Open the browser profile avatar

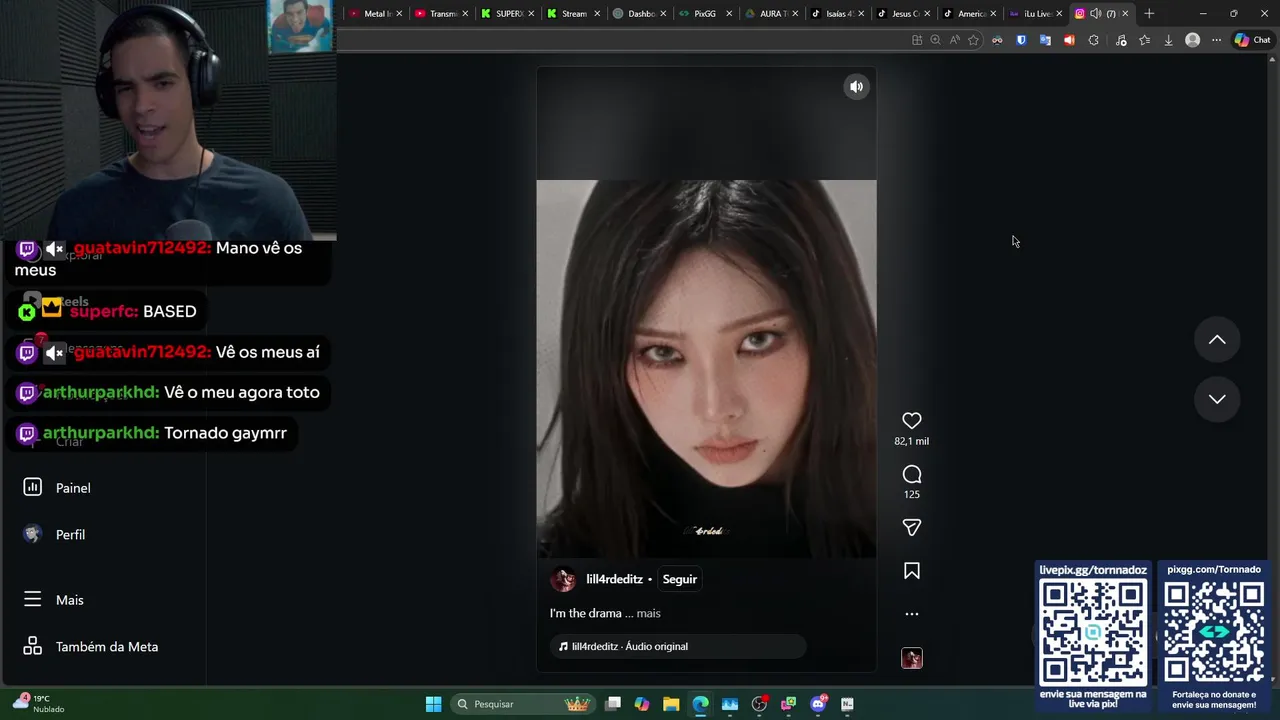click(1192, 40)
